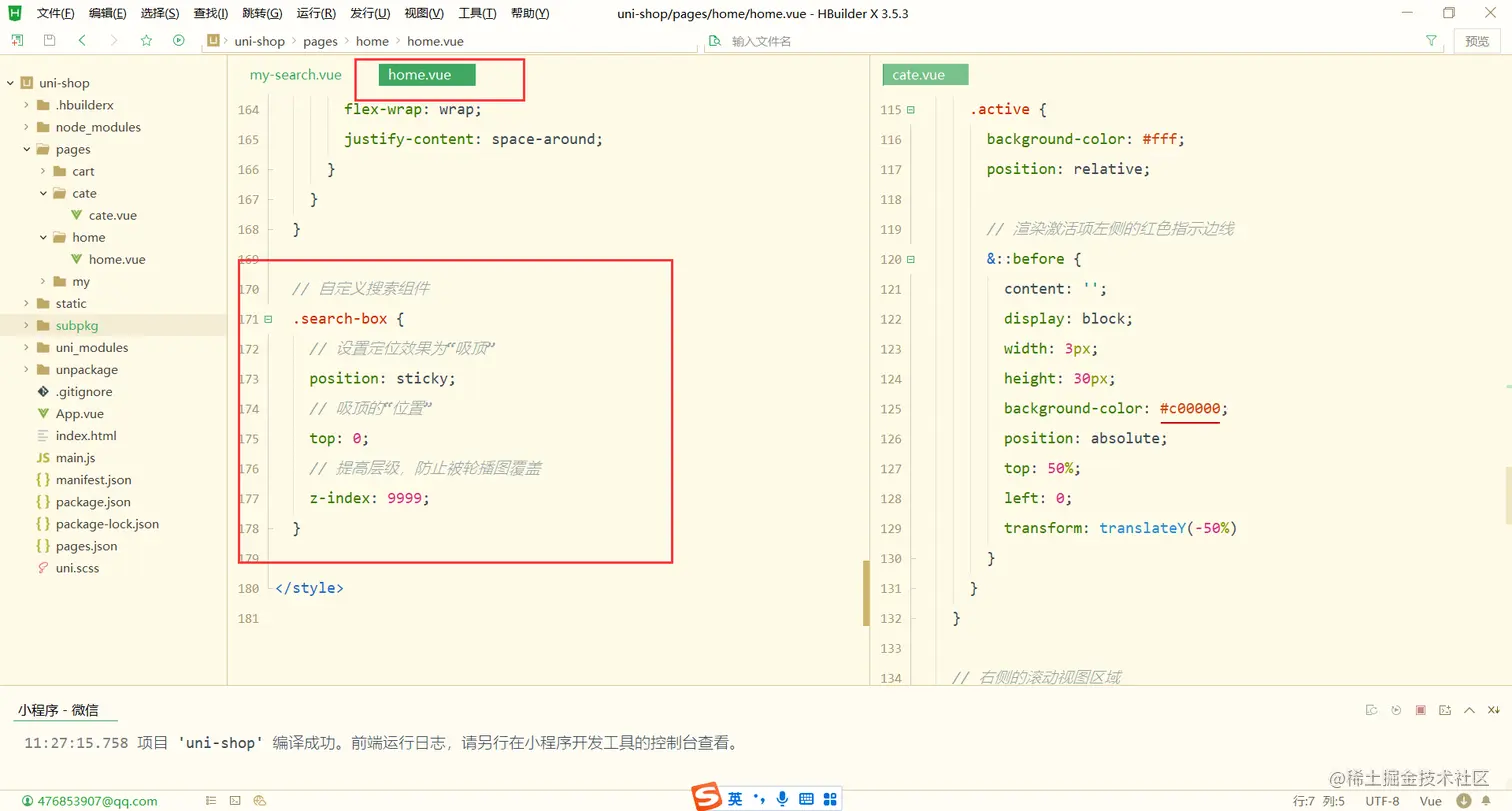Expand the subpkg folder
The width and height of the screenshot is (1512, 811).
click(26, 325)
